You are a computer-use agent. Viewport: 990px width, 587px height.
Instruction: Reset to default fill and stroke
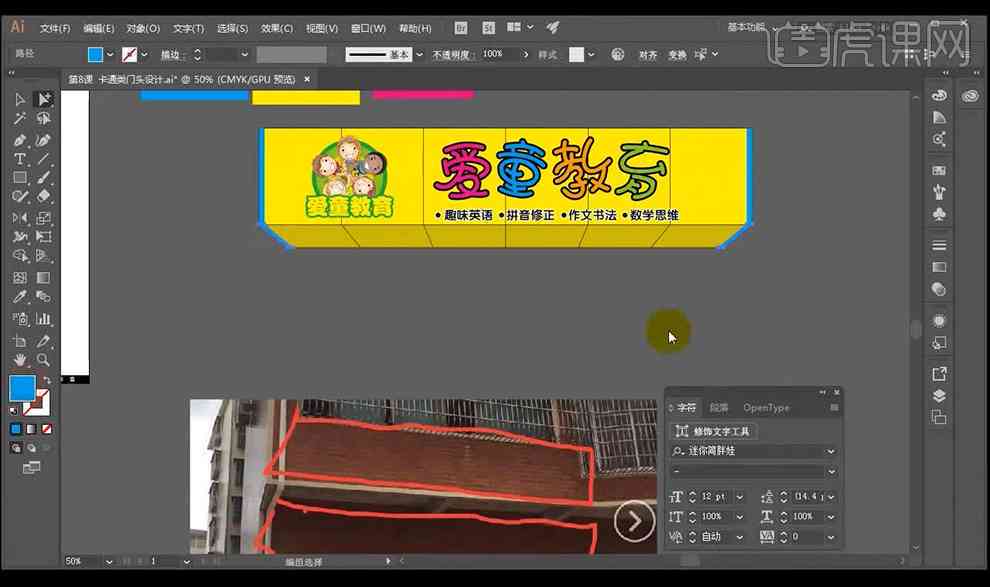point(14,410)
